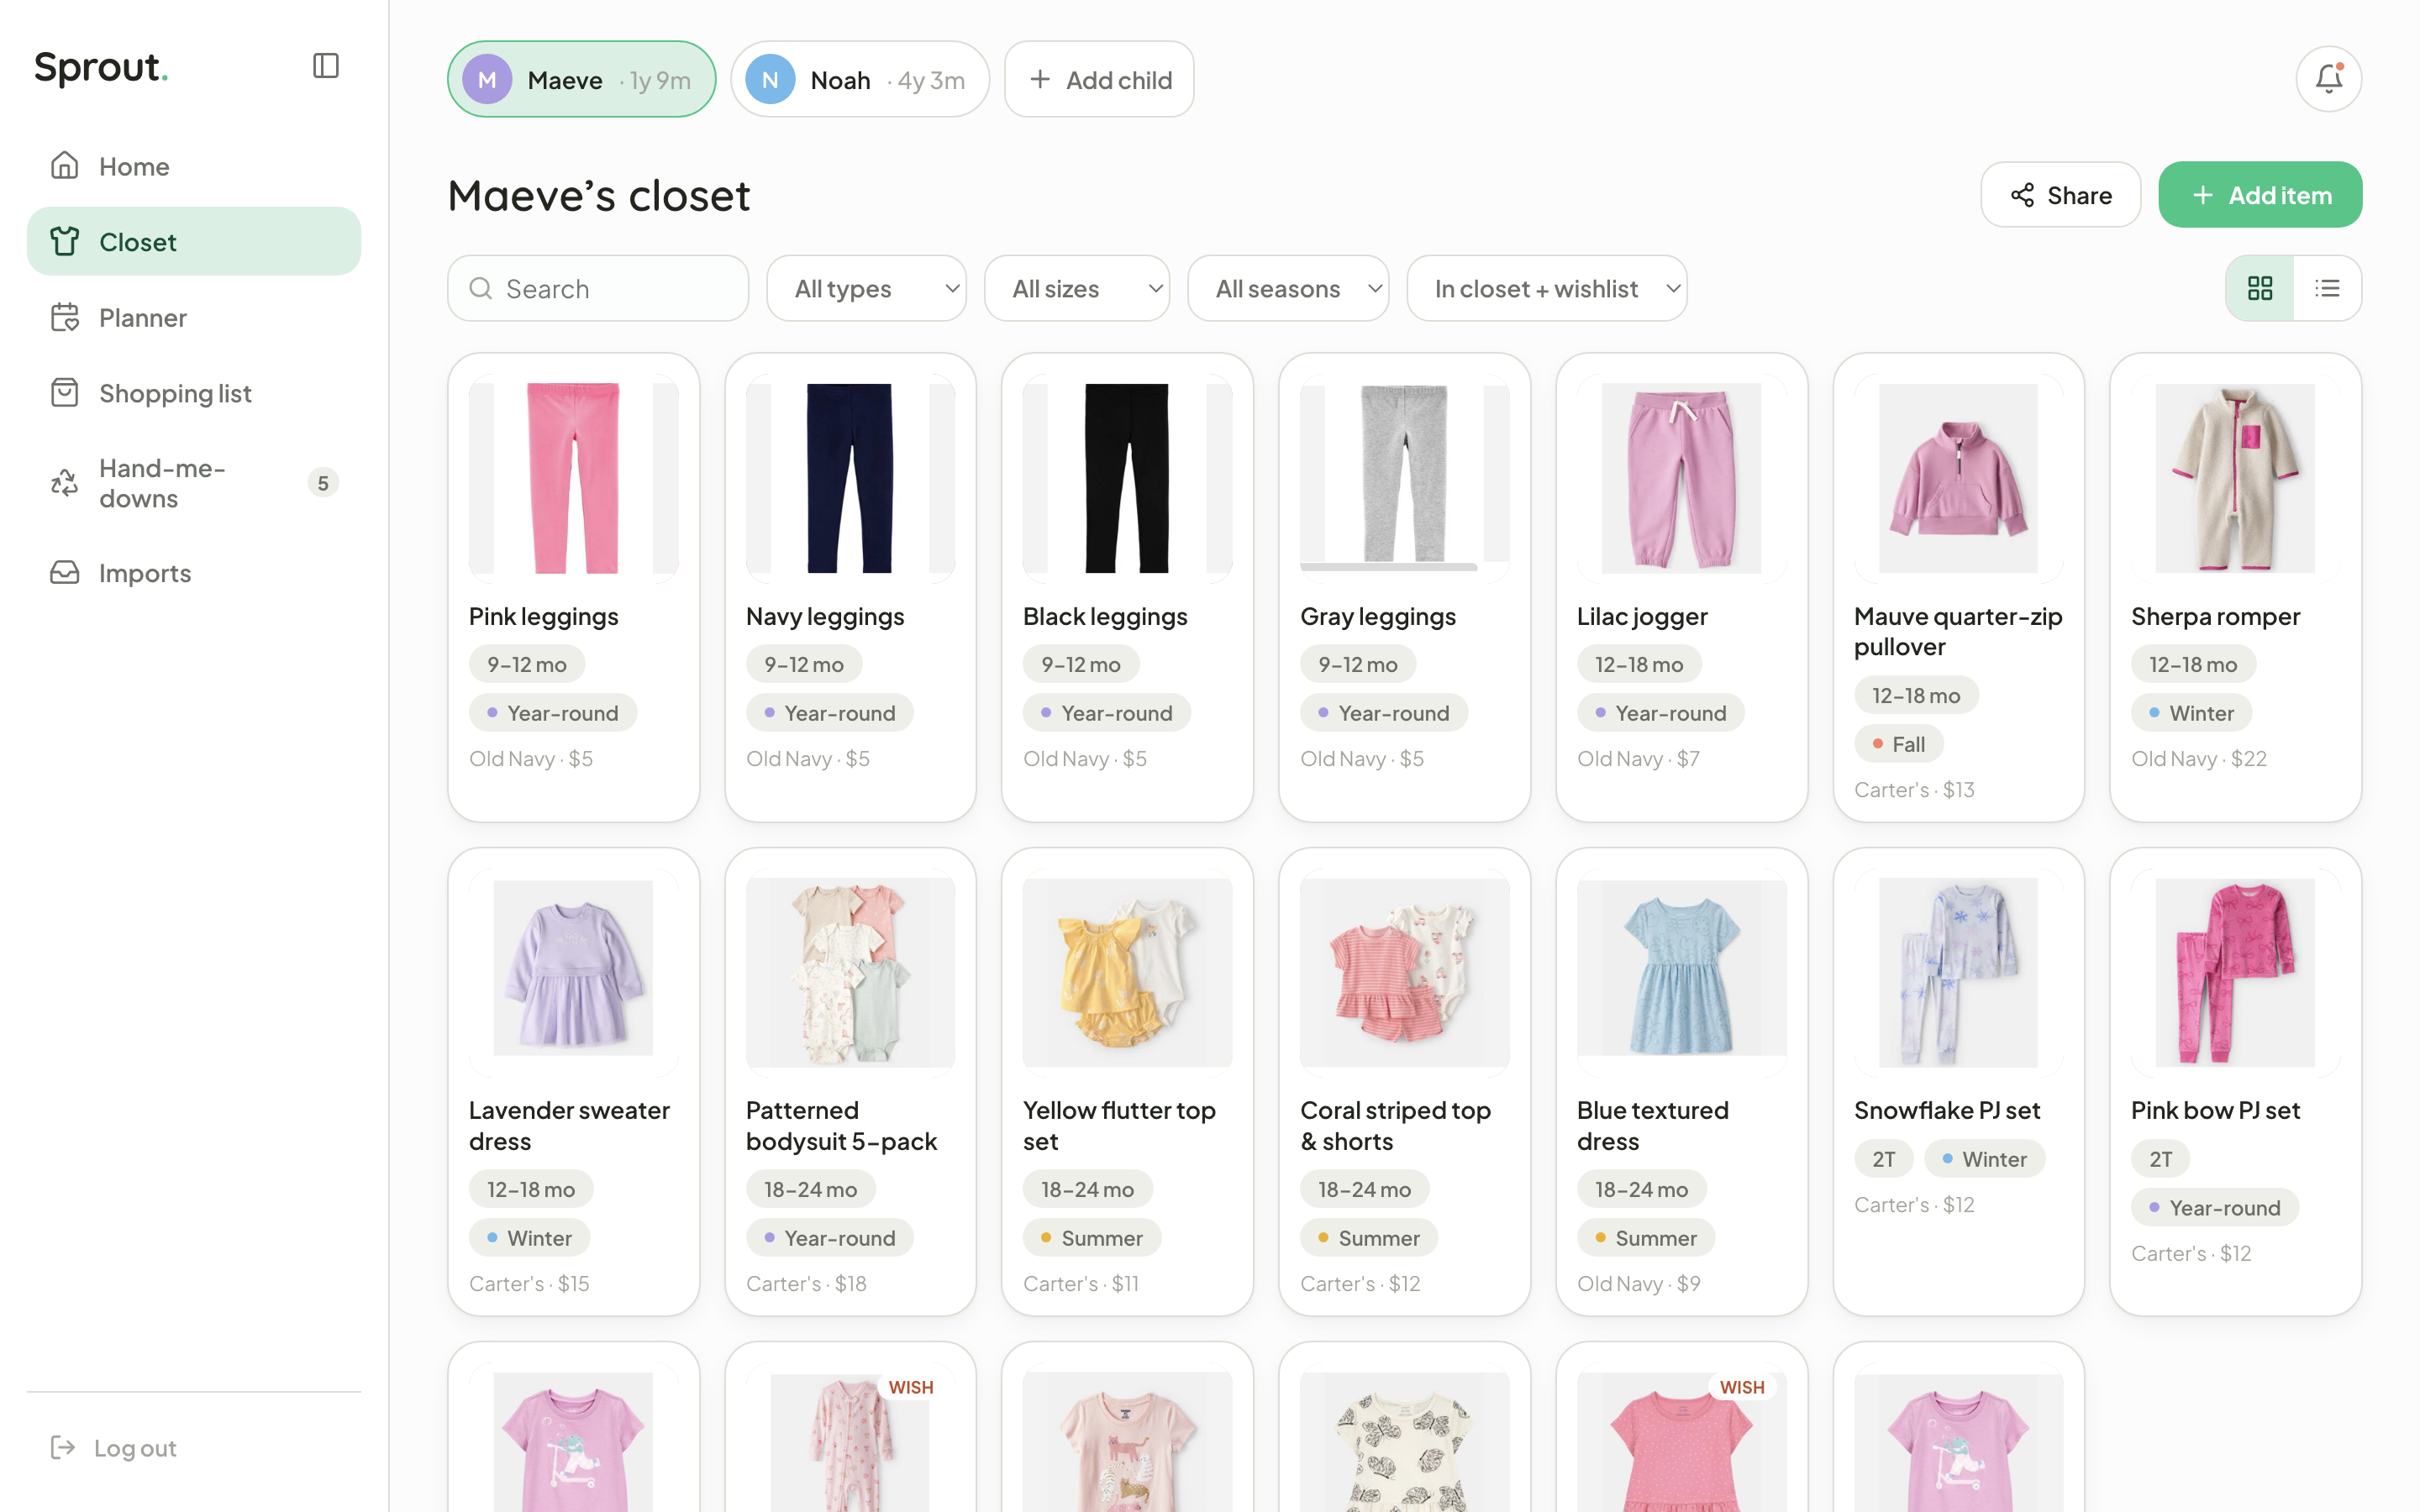Image resolution: width=2420 pixels, height=1512 pixels.
Task: Click the Add child button
Action: coord(1099,79)
